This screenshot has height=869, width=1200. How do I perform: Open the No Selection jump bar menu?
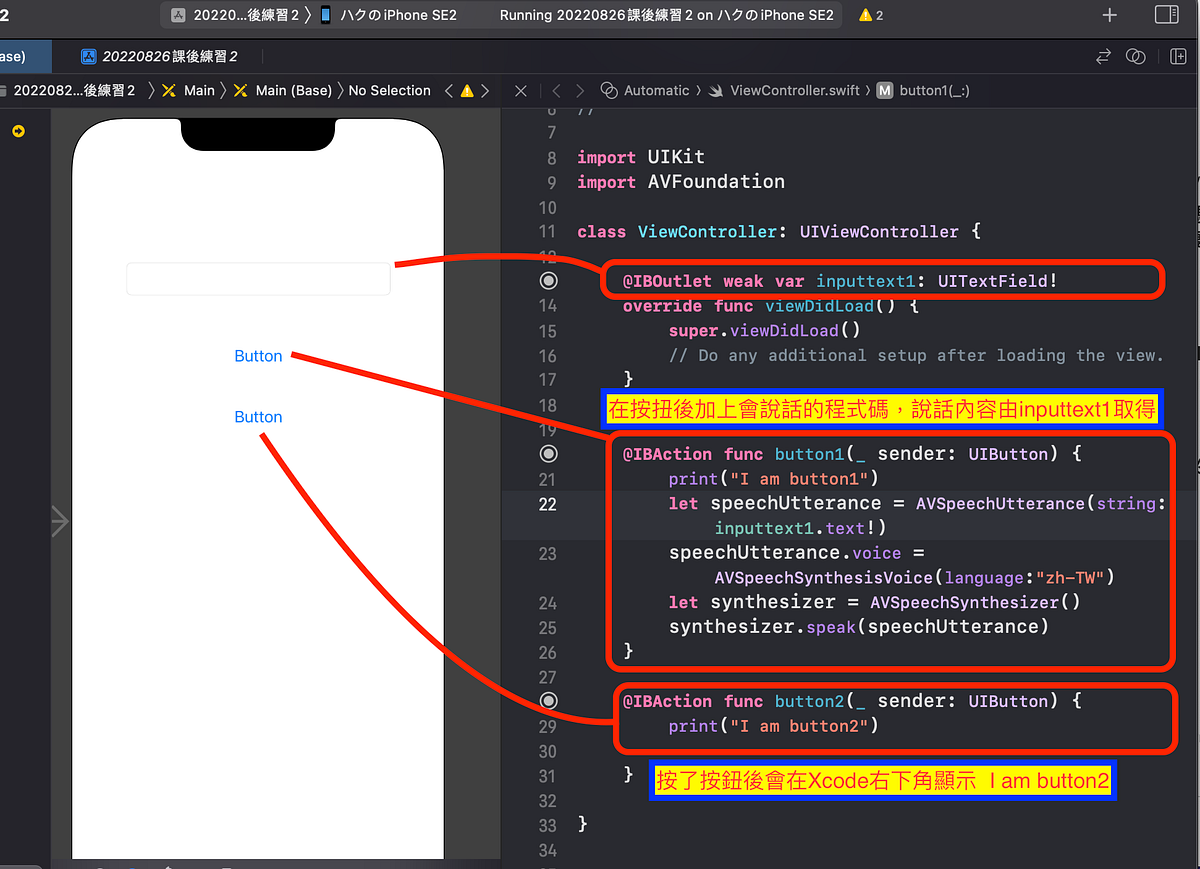(389, 90)
